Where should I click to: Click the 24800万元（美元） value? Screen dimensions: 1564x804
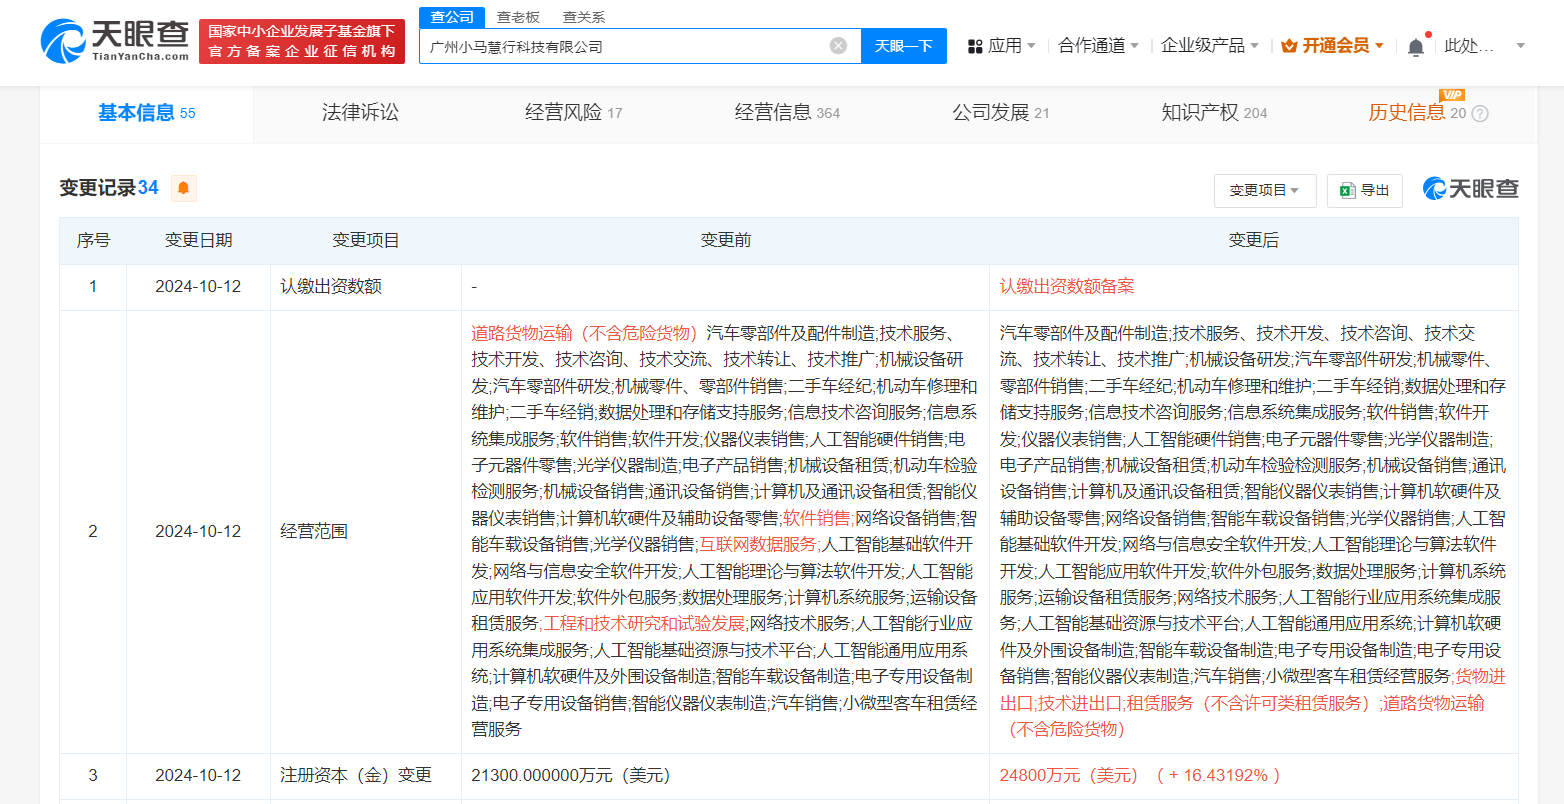click(x=1069, y=775)
